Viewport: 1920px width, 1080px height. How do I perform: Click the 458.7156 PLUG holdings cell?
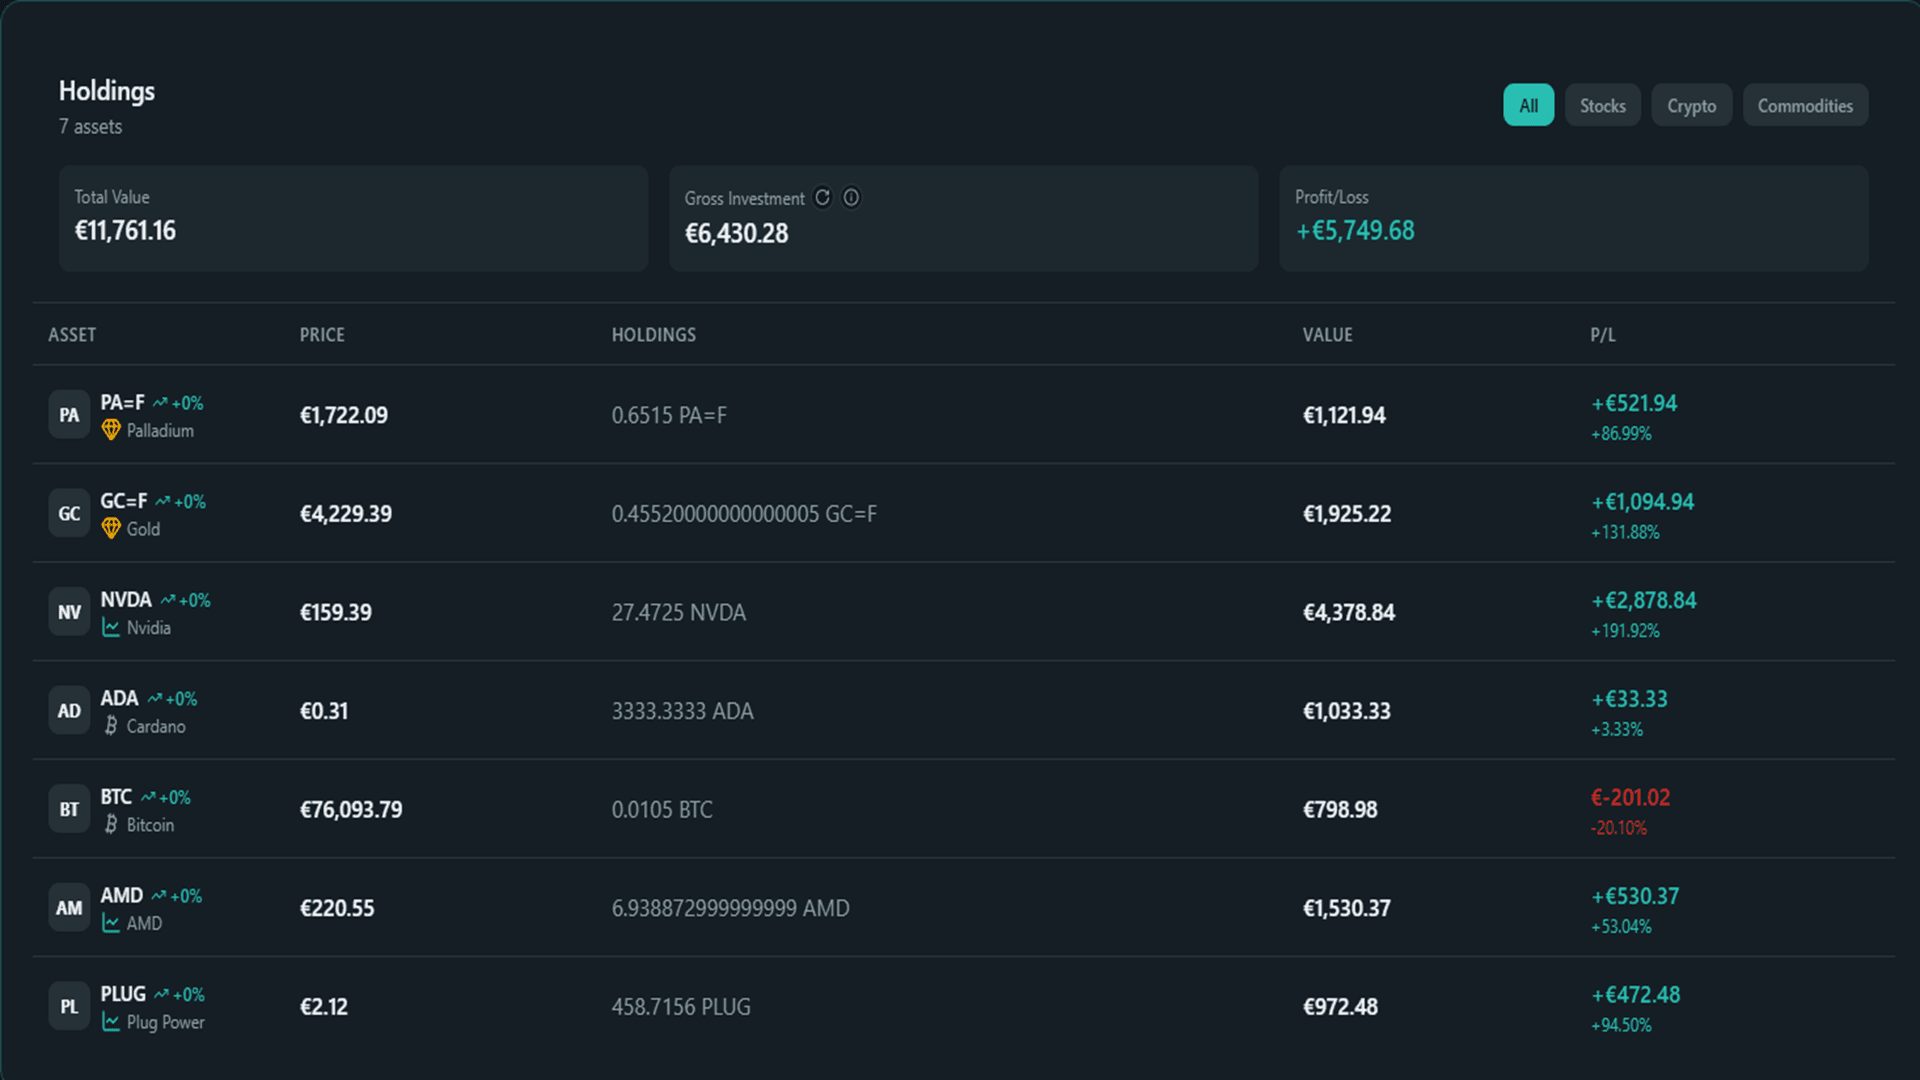point(681,1007)
